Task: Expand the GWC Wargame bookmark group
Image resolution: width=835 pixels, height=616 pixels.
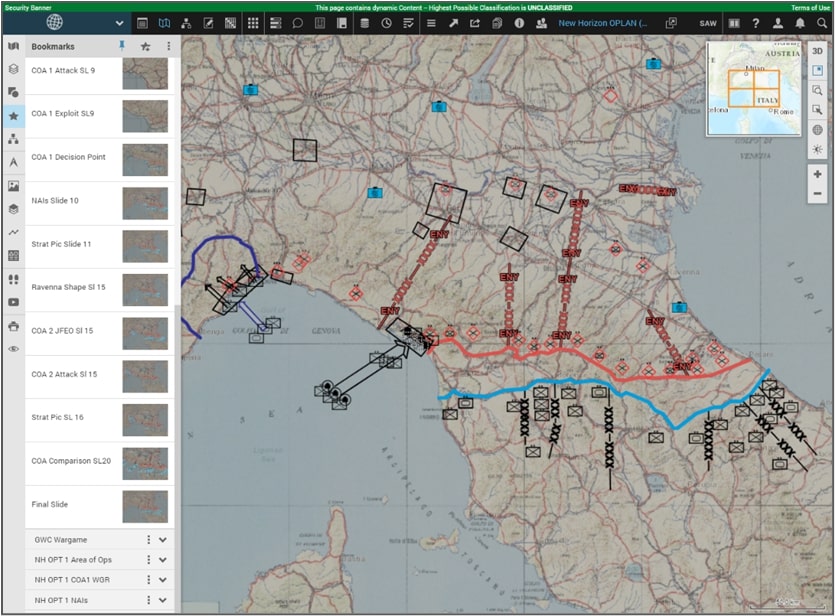Action: (163, 540)
